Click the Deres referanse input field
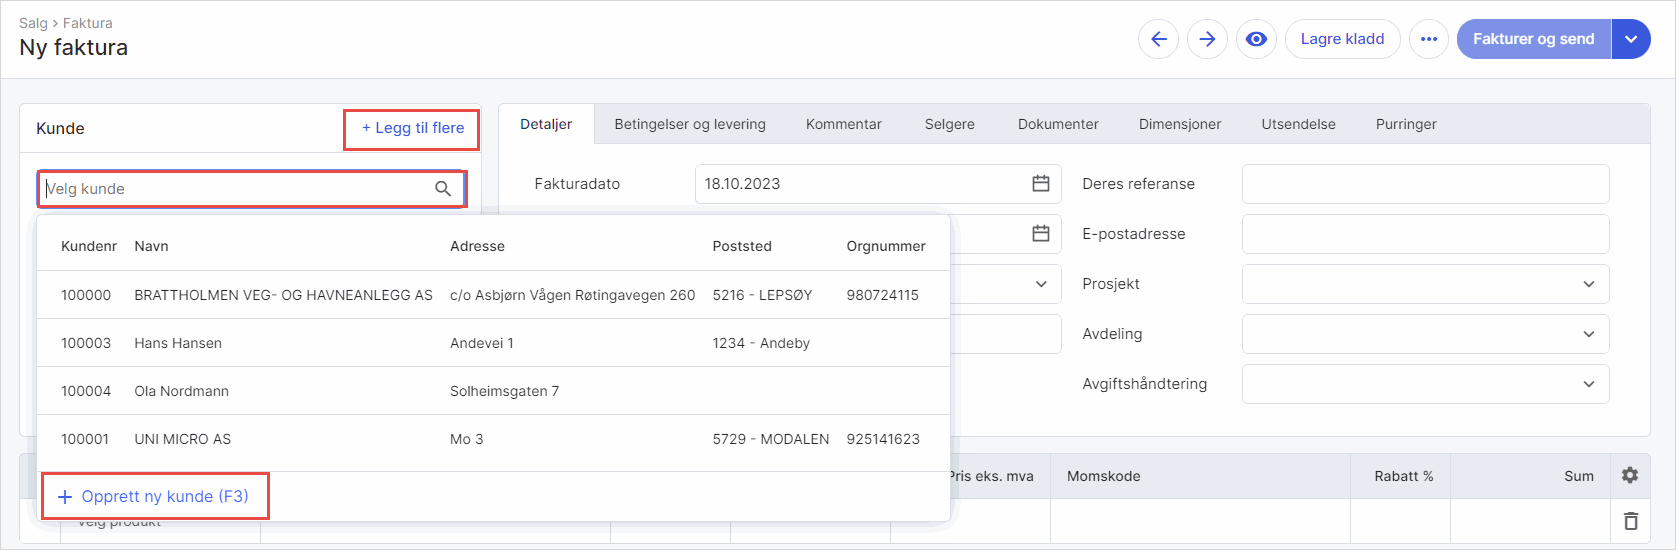This screenshot has width=1676, height=550. point(1425,184)
